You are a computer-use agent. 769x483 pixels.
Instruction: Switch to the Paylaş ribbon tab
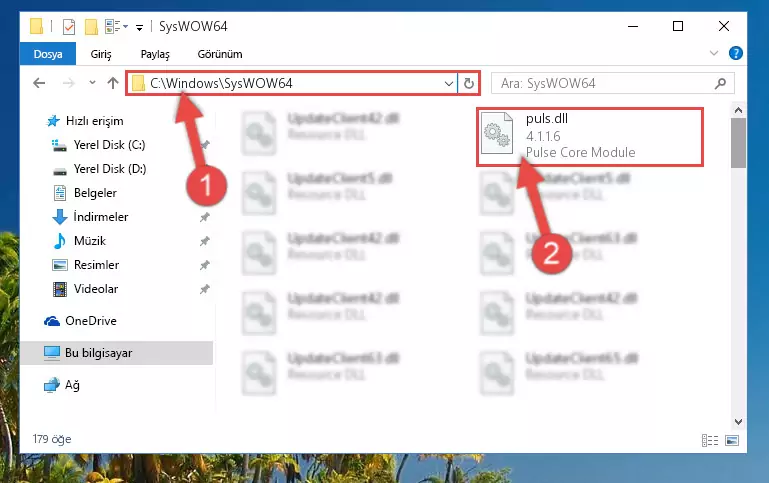(155, 54)
